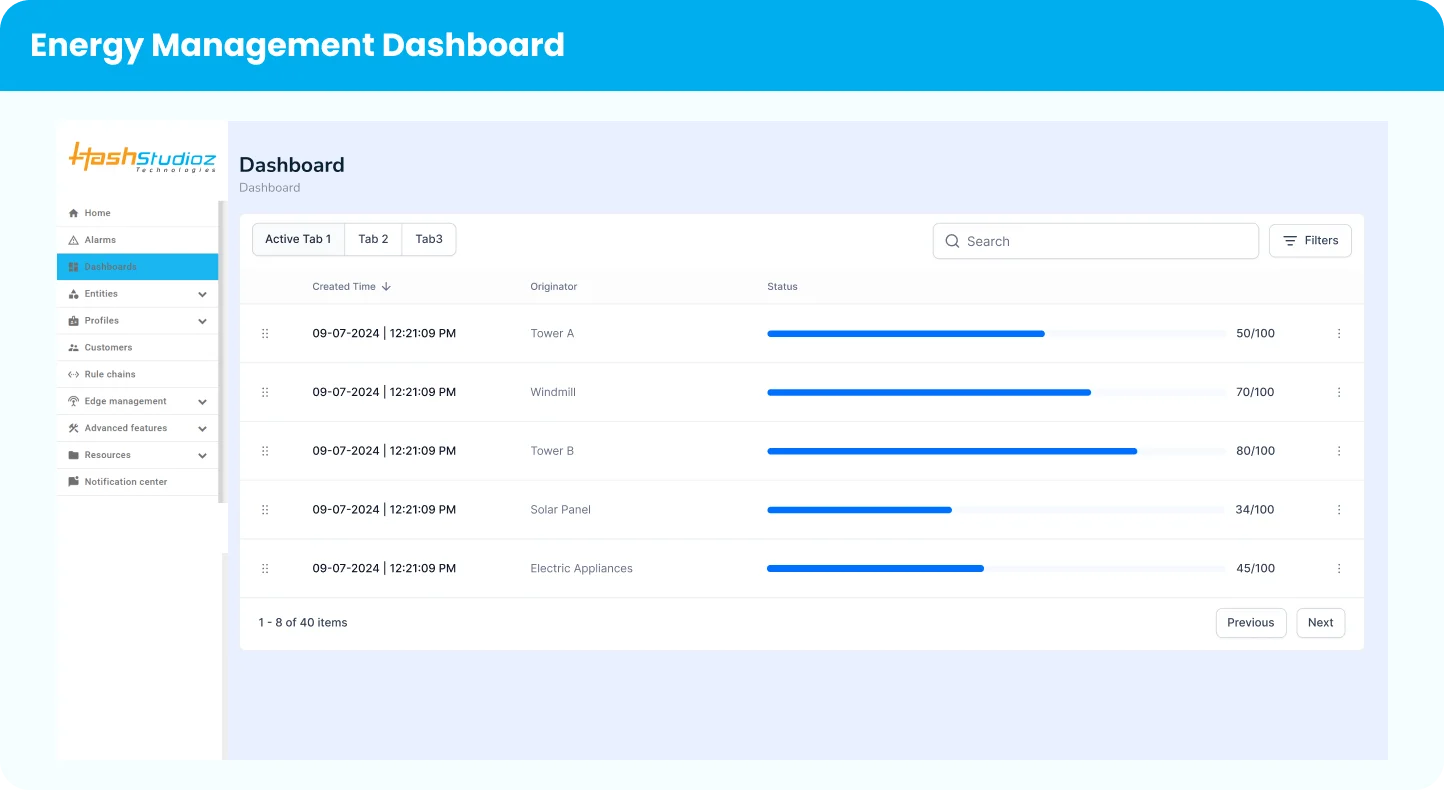
Task: Click the Tower B 80/100 progress bar
Action: tap(996, 451)
